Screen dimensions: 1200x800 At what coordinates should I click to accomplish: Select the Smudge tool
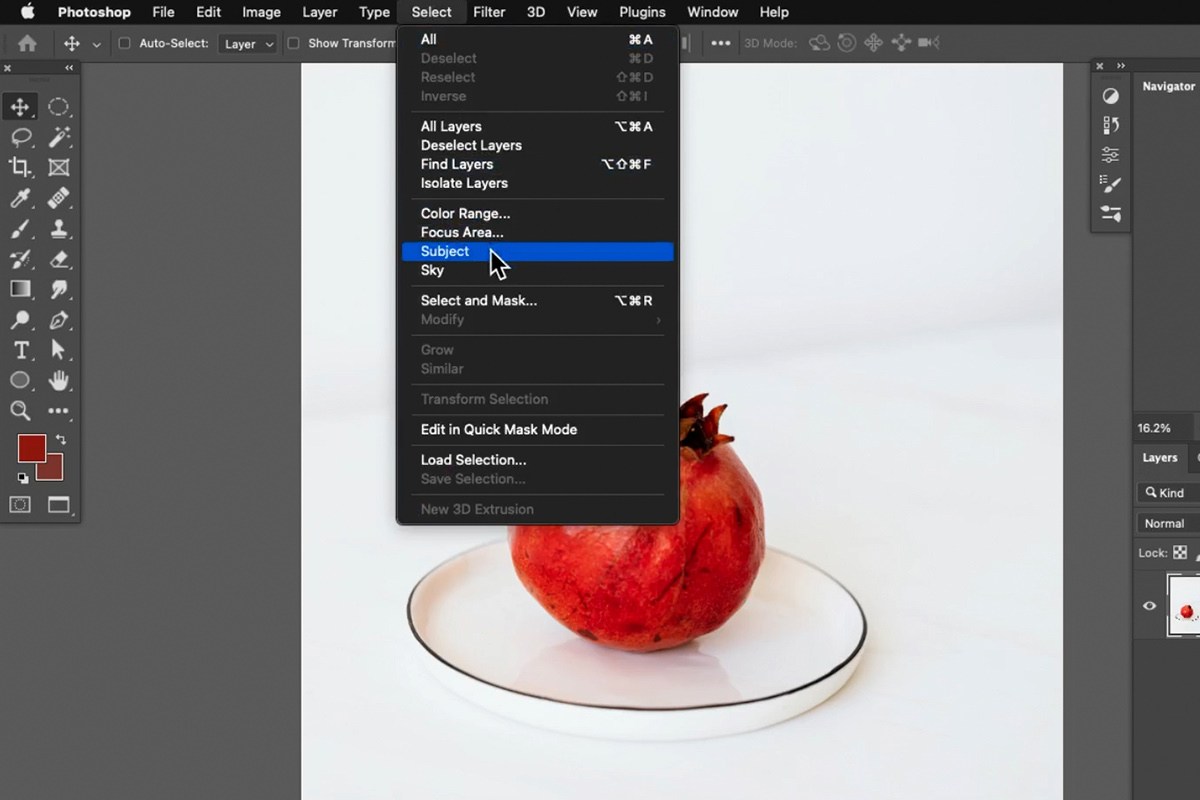click(x=59, y=289)
